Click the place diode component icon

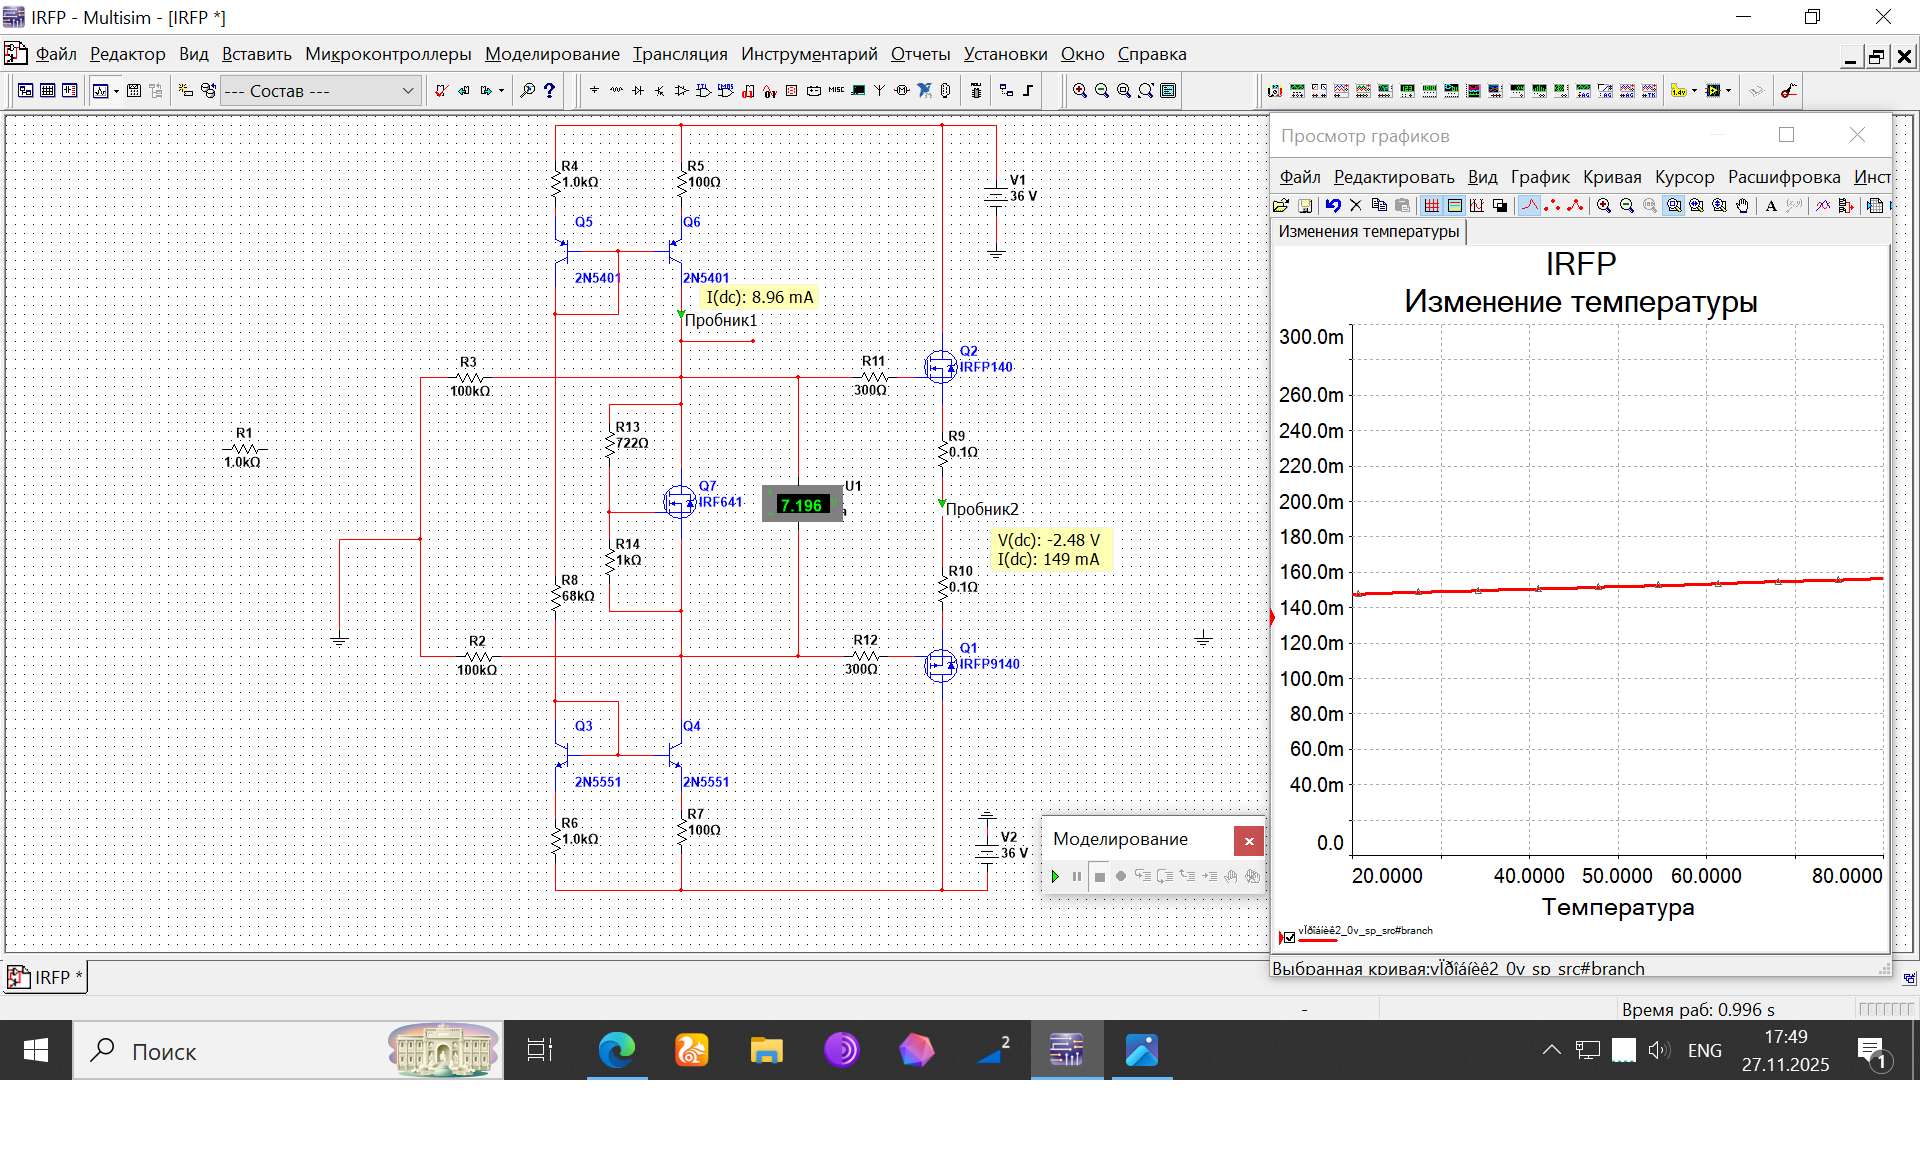click(638, 91)
